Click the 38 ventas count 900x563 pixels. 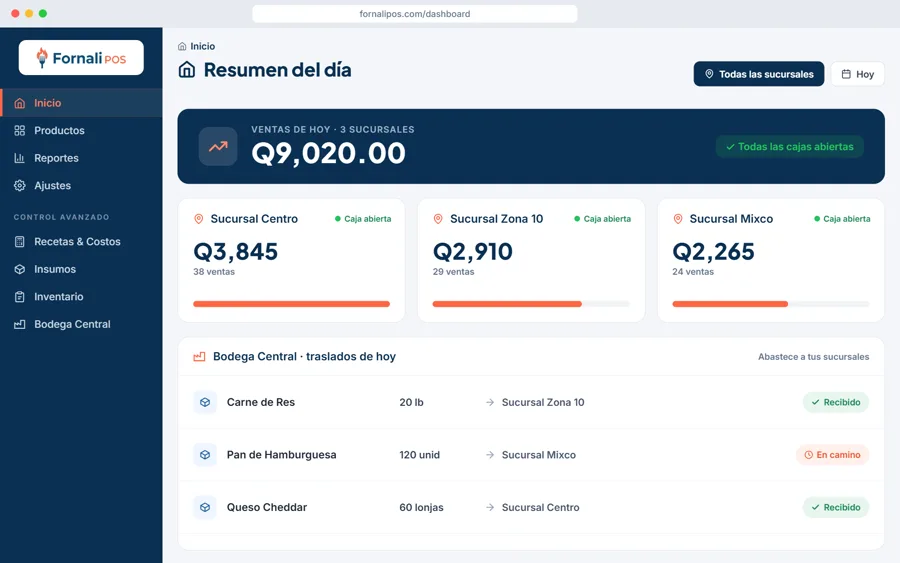pos(214,272)
